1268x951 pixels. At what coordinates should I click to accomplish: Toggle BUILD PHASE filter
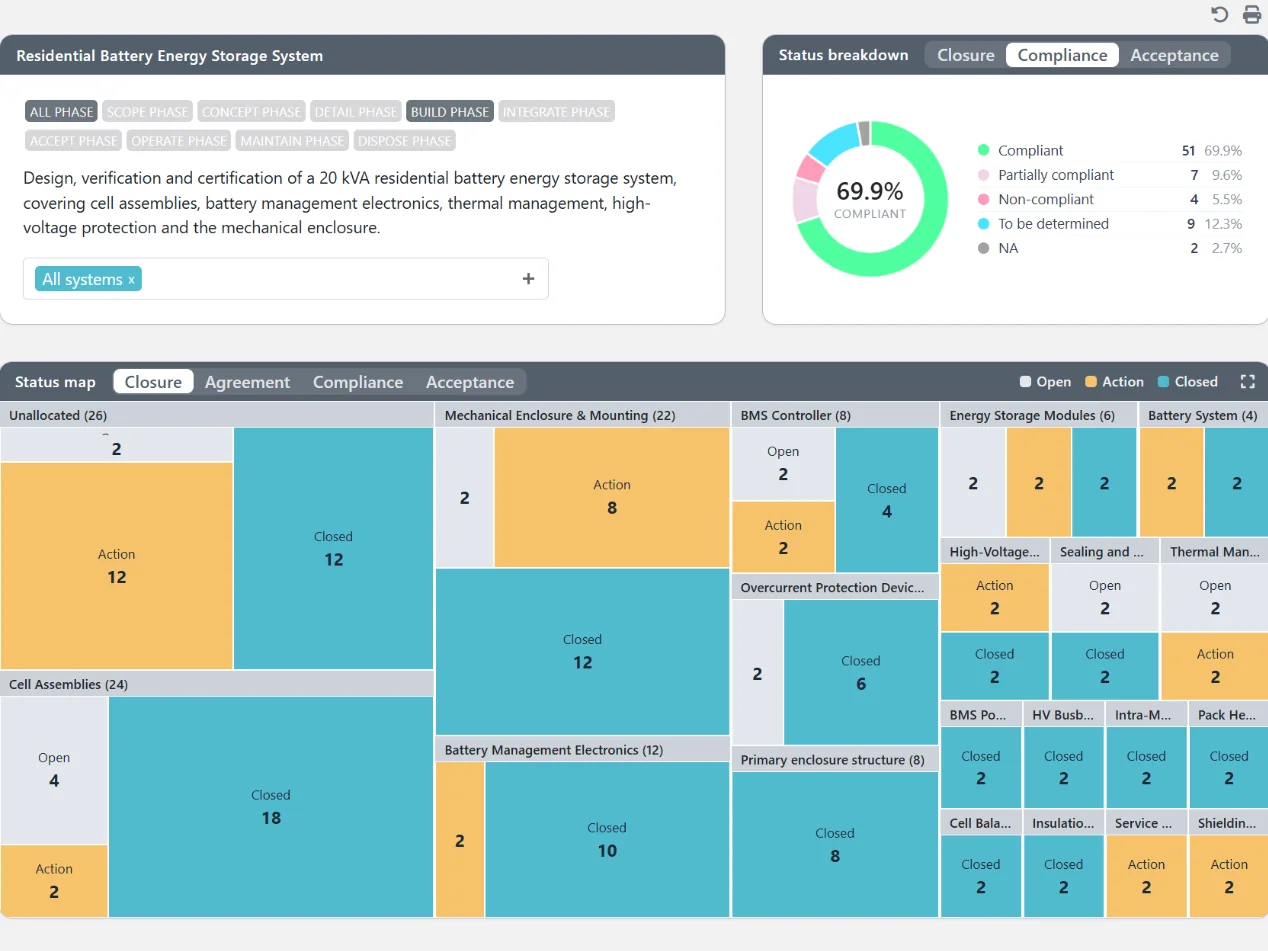point(450,112)
